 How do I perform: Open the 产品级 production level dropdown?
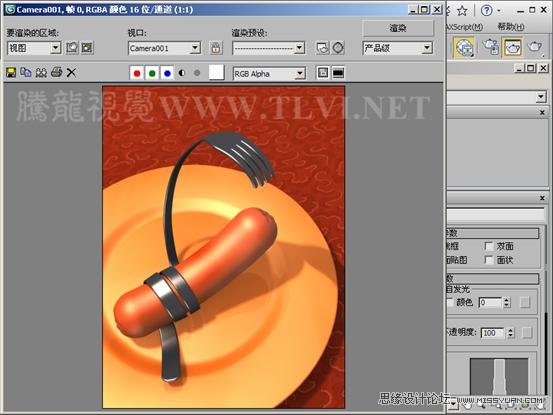pos(397,48)
